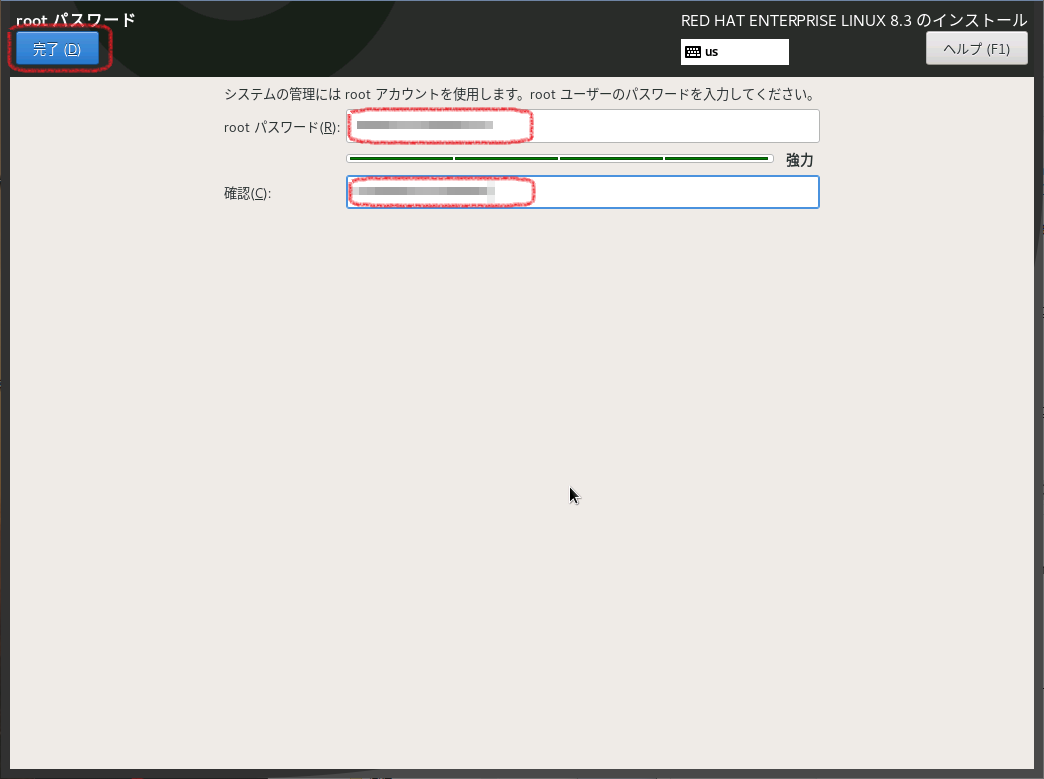The width and height of the screenshot is (1044, 779).
Task: Click the root account instruction sentence
Action: point(520,95)
